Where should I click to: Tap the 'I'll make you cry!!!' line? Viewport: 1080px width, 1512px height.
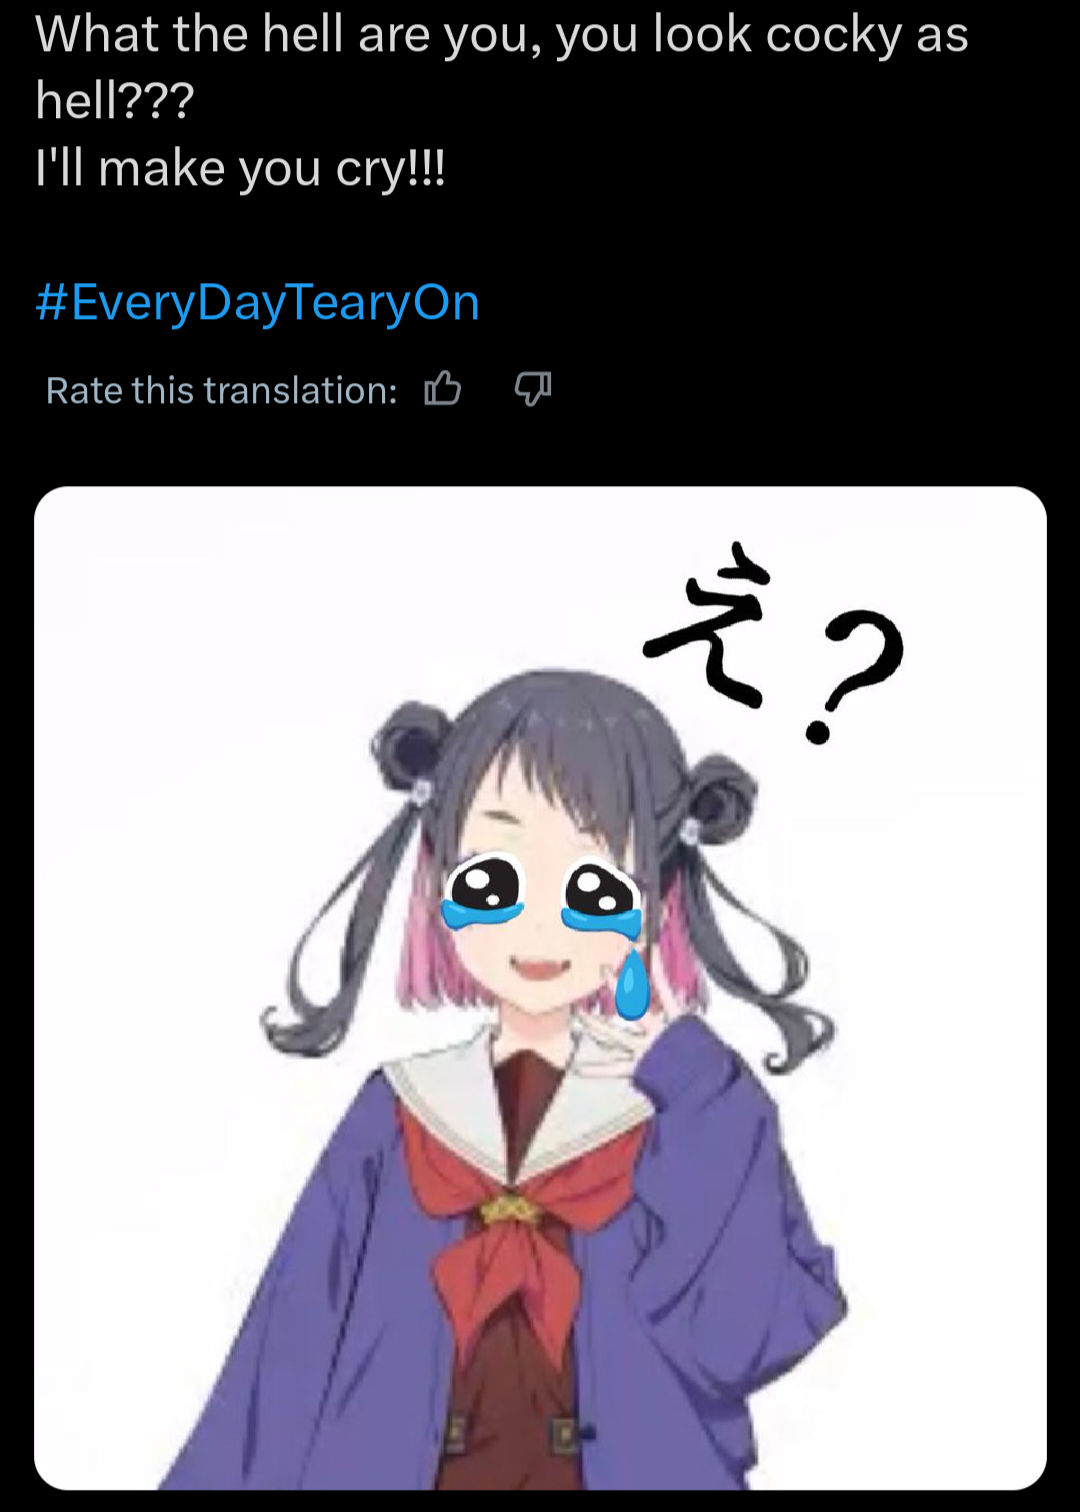tap(240, 168)
